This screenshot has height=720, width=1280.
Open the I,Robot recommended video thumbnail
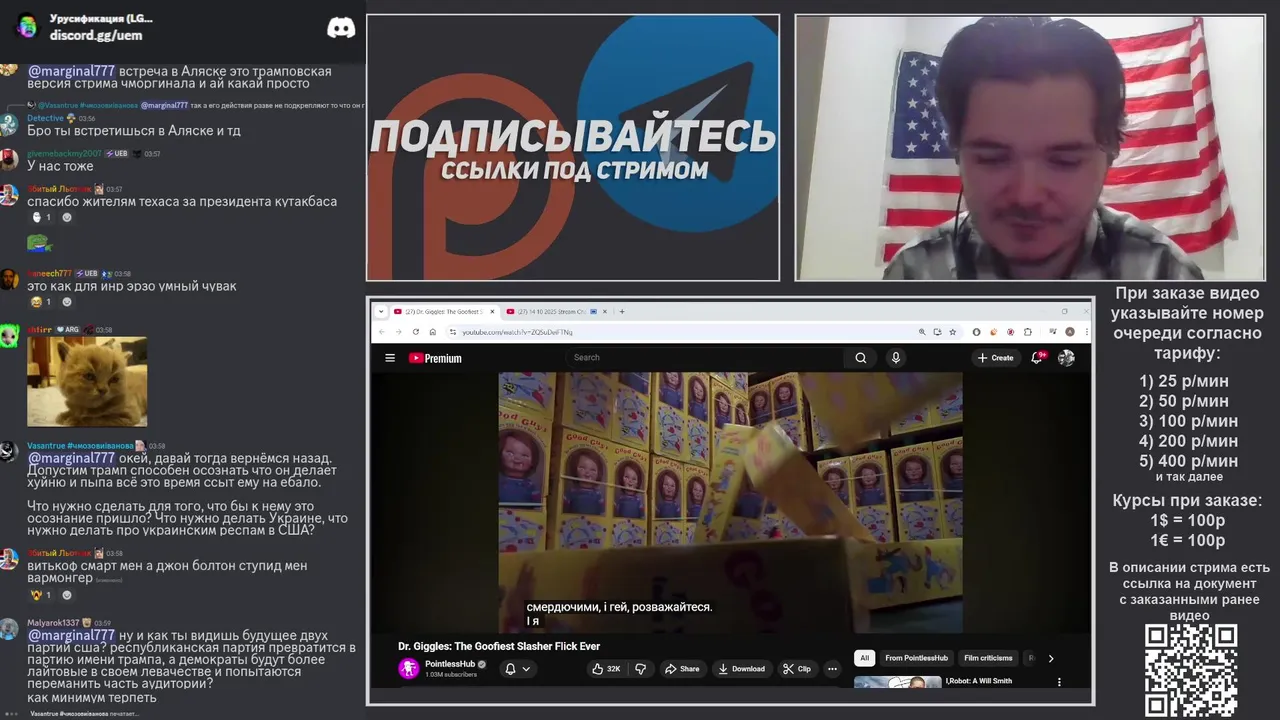coord(897,682)
